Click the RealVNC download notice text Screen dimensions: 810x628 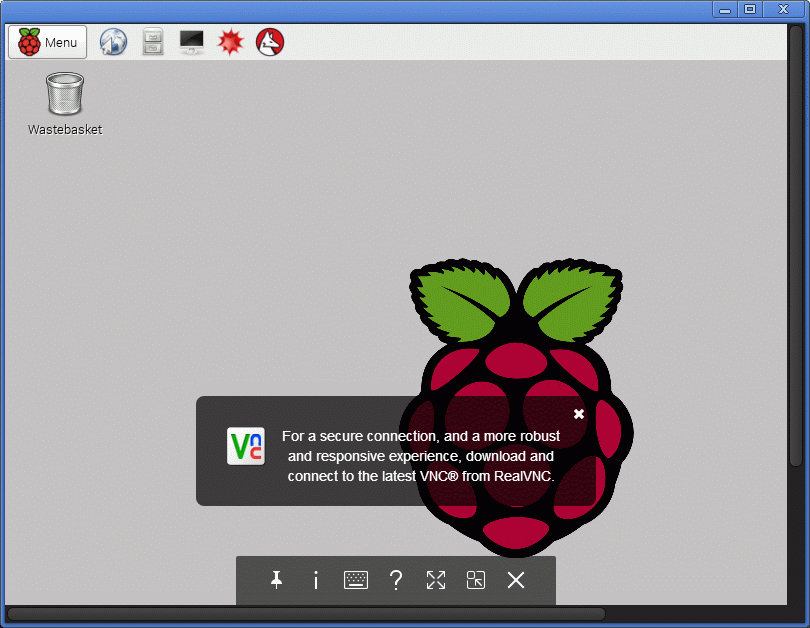click(x=420, y=456)
